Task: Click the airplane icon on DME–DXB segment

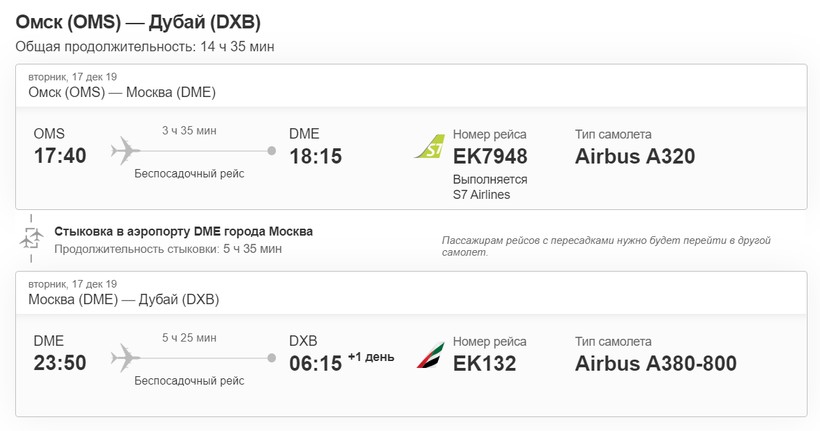Action: point(125,357)
